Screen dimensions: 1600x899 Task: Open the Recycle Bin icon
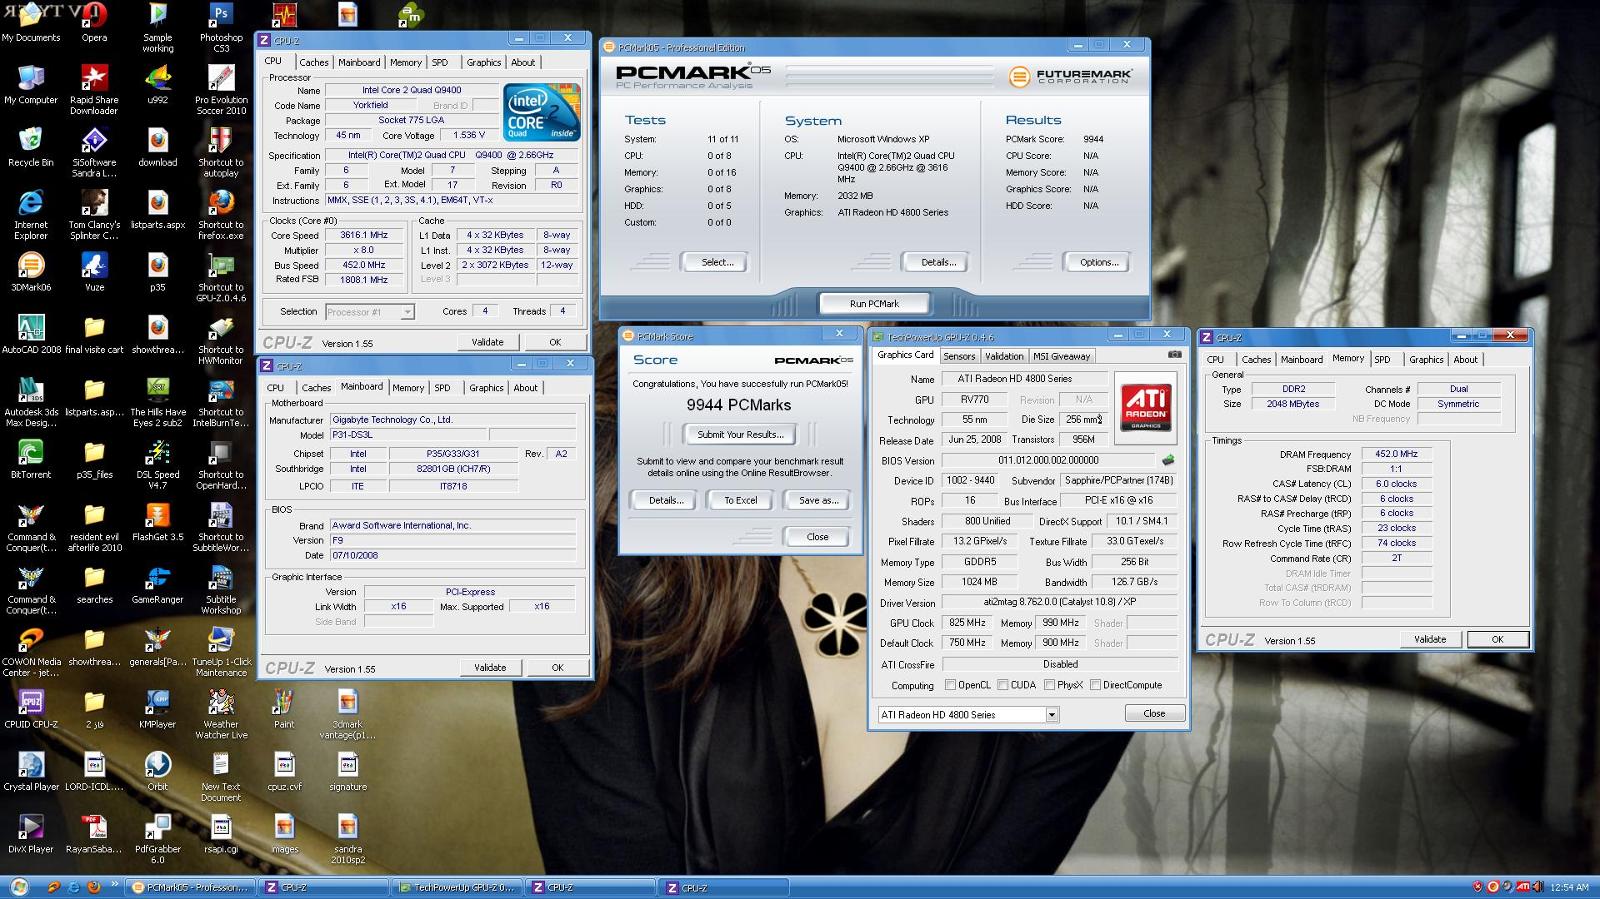coord(31,147)
